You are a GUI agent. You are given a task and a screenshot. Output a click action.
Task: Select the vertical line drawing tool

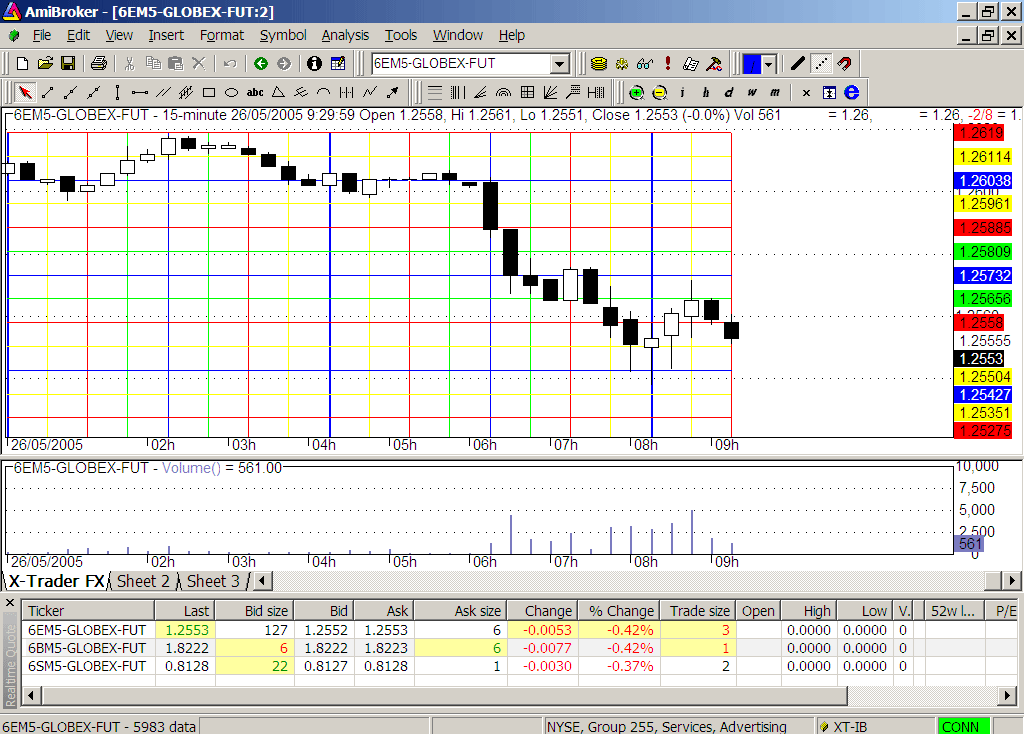tap(118, 92)
